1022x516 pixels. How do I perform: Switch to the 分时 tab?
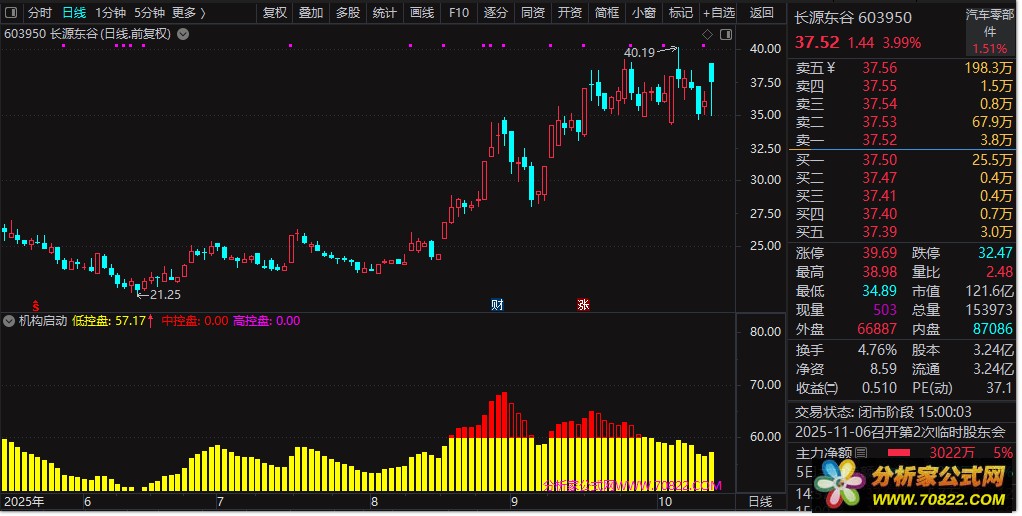[x=40, y=12]
